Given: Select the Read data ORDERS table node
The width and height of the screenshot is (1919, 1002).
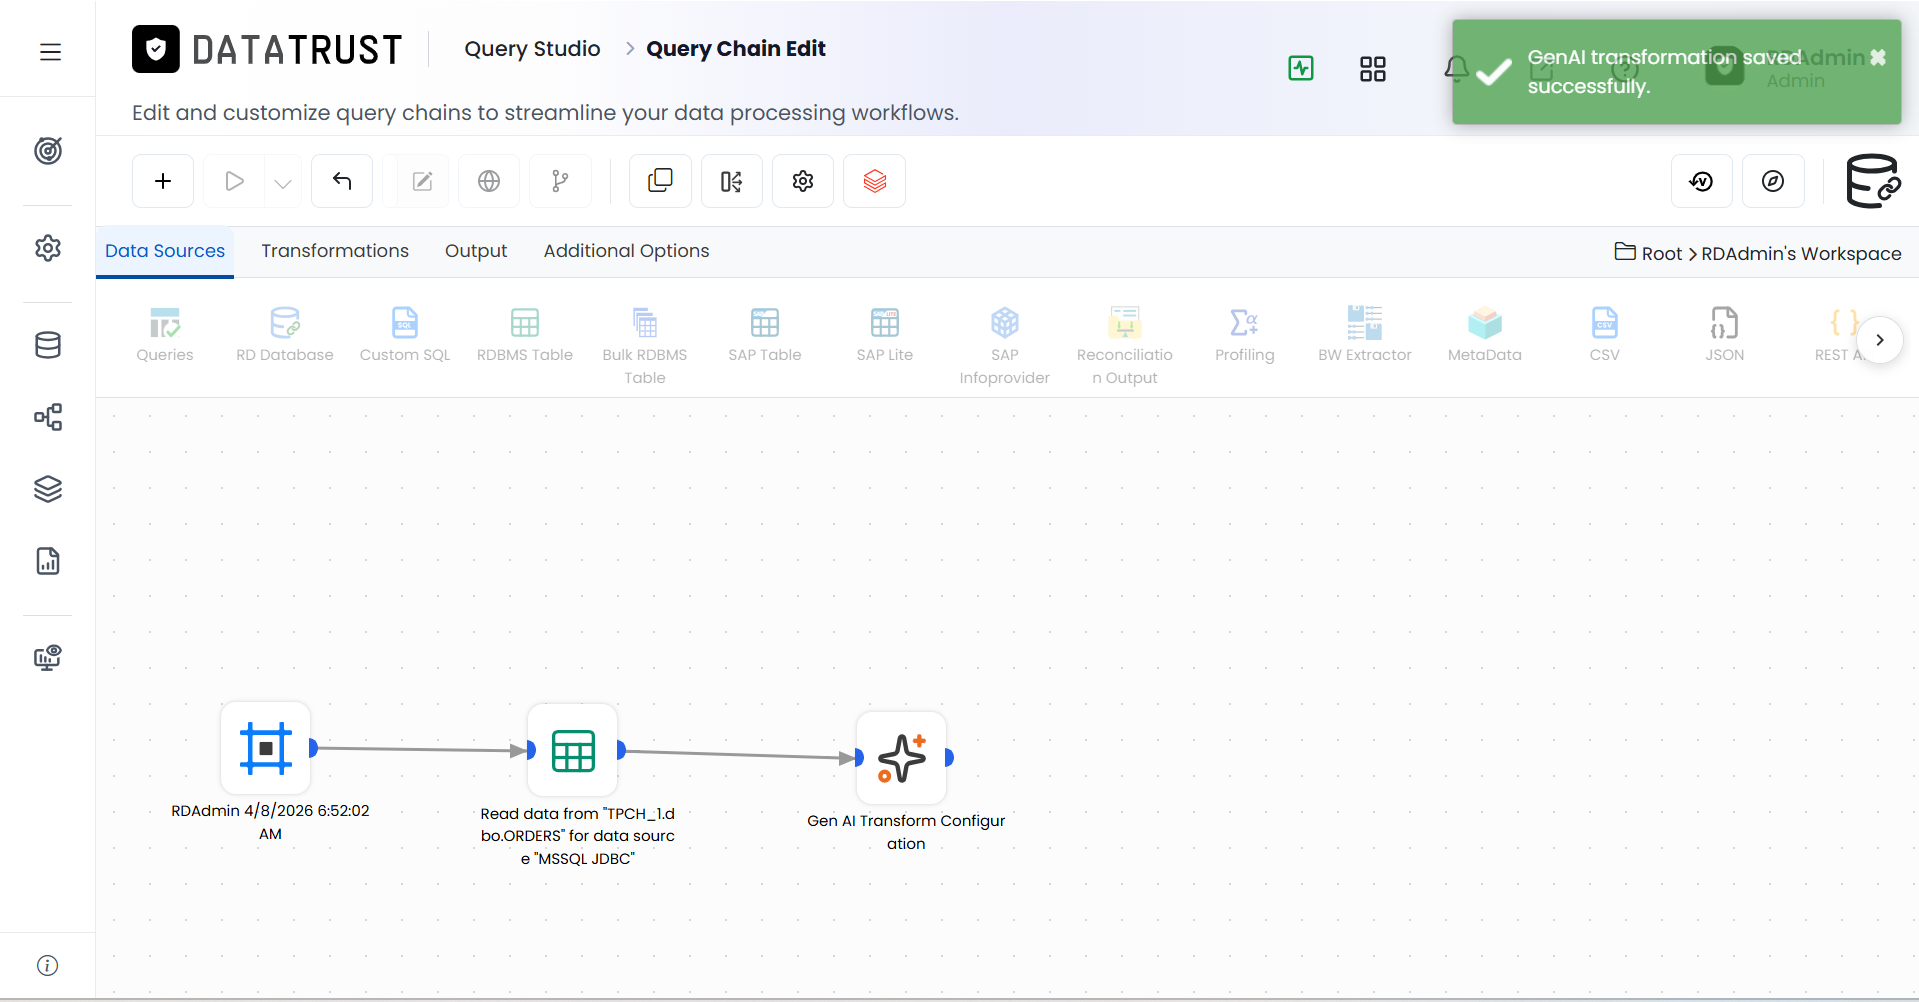Looking at the screenshot, I should [x=573, y=751].
